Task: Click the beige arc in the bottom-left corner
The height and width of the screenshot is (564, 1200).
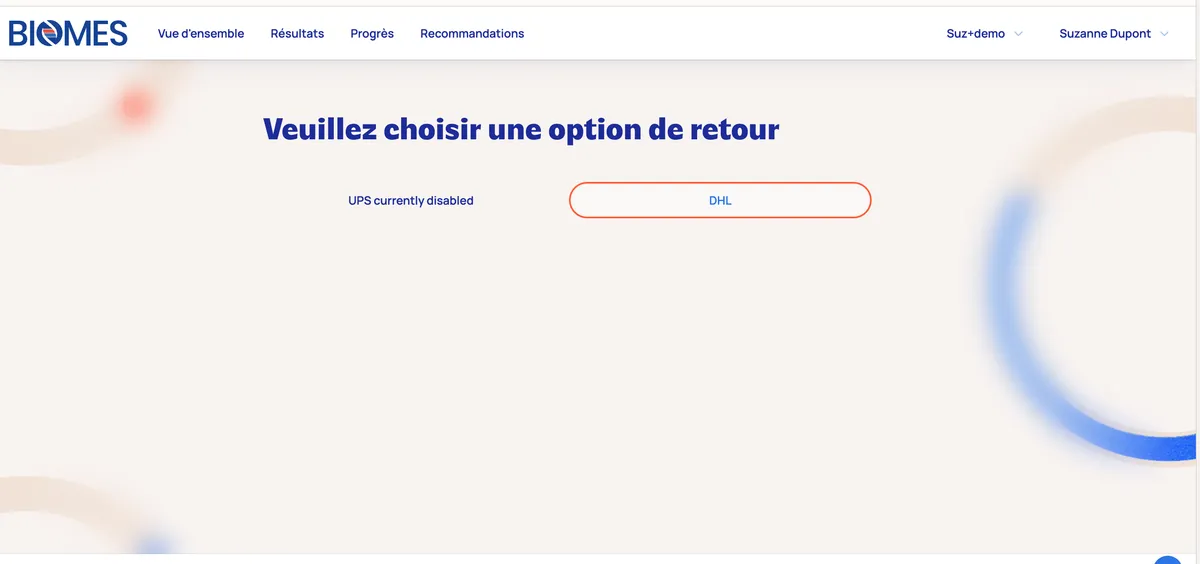Action: click(40, 492)
